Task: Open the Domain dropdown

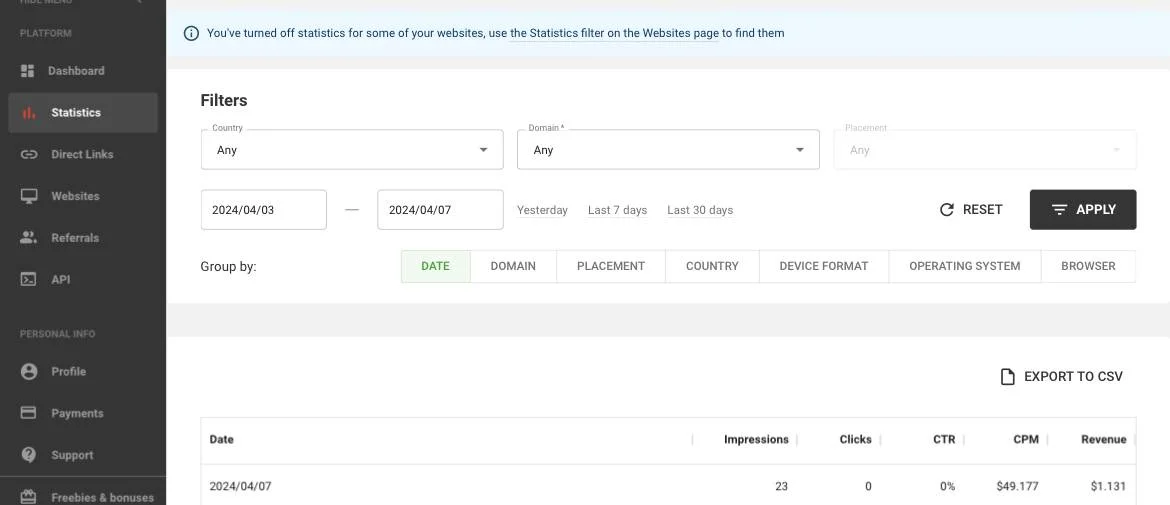Action: tap(669, 150)
